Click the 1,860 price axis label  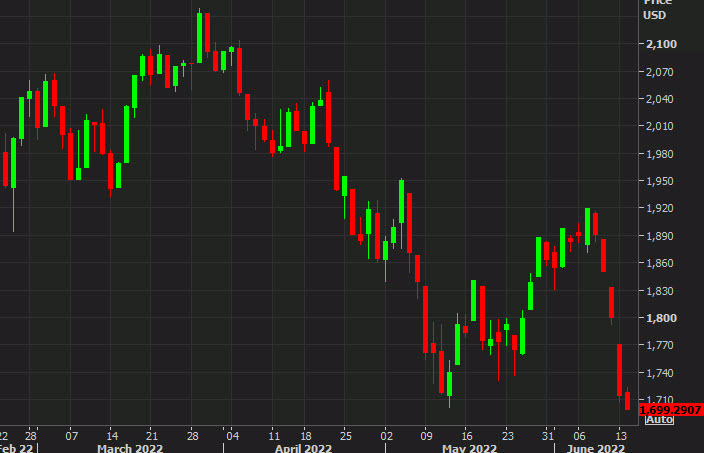(660, 263)
